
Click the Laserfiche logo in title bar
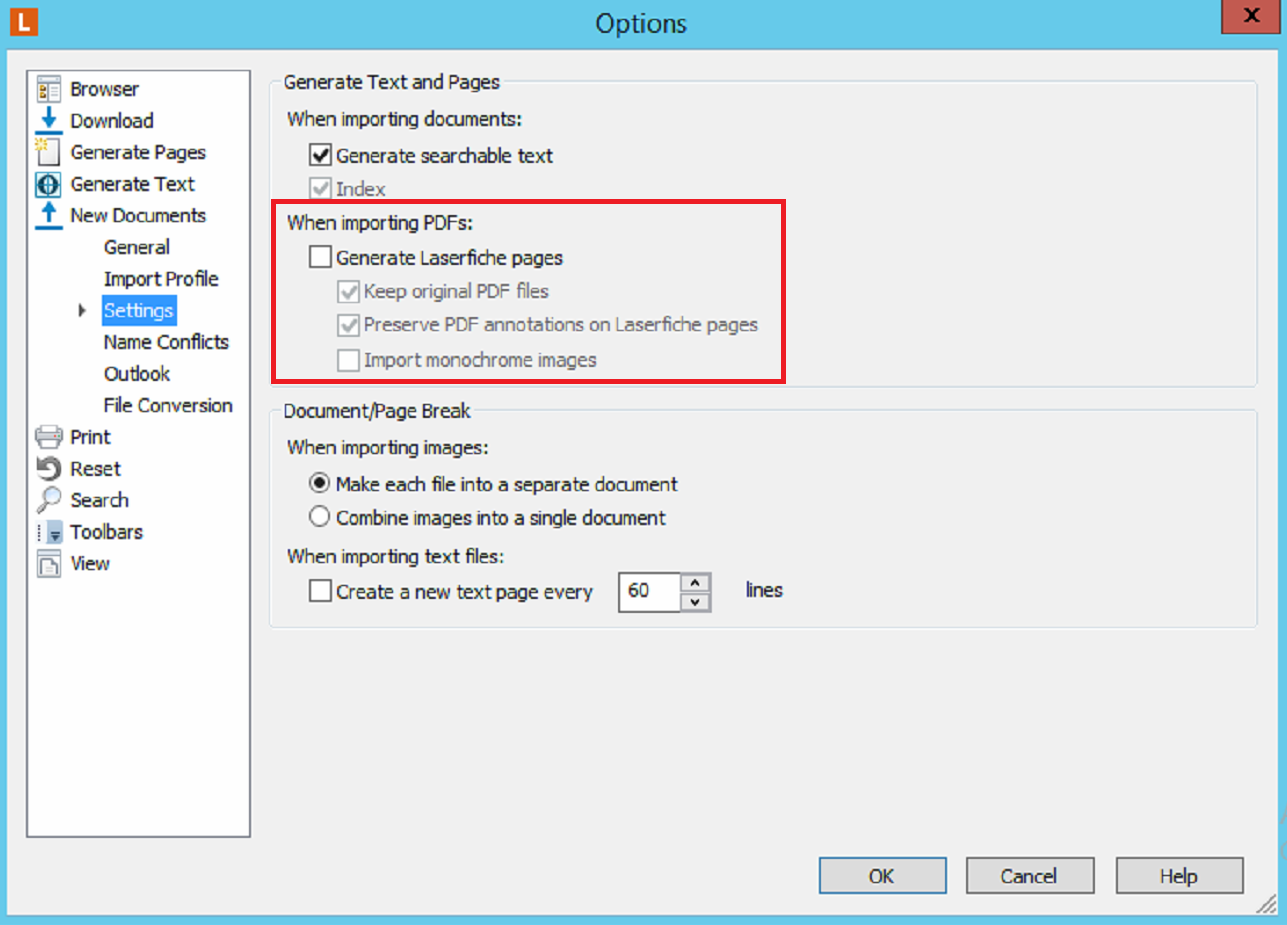(x=22, y=21)
